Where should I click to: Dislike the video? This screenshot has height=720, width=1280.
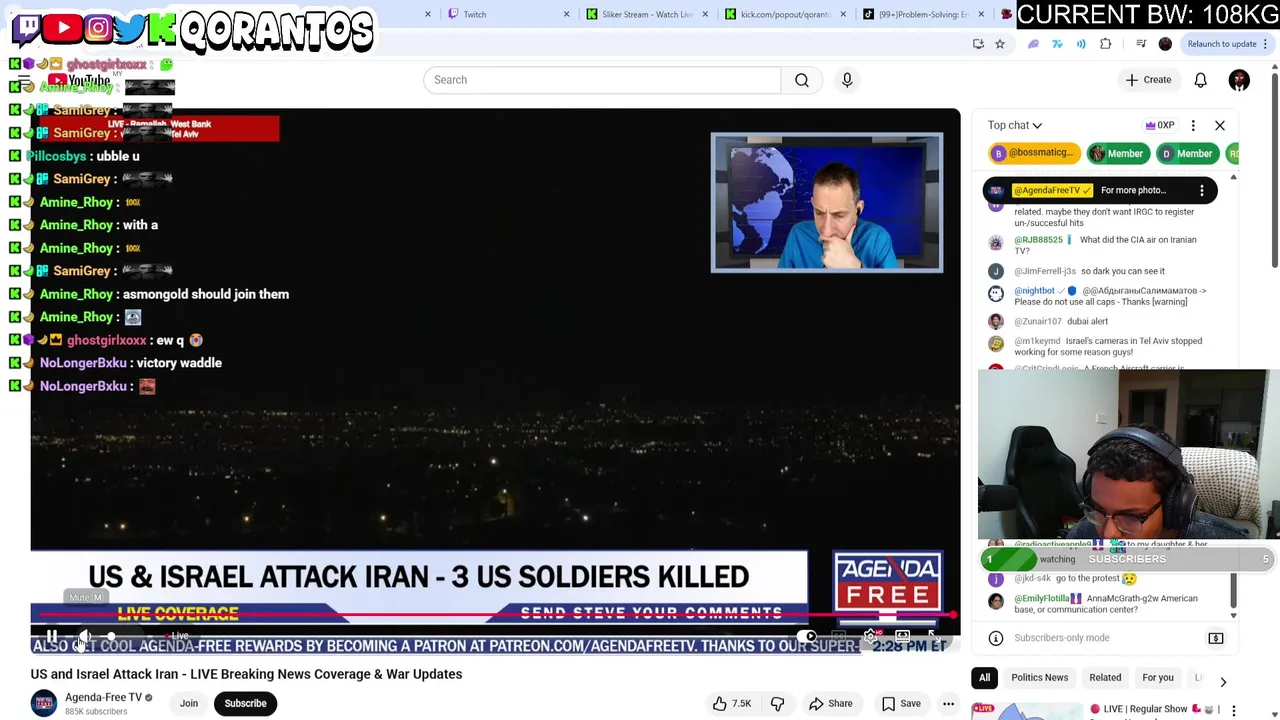pyautogui.click(x=777, y=703)
